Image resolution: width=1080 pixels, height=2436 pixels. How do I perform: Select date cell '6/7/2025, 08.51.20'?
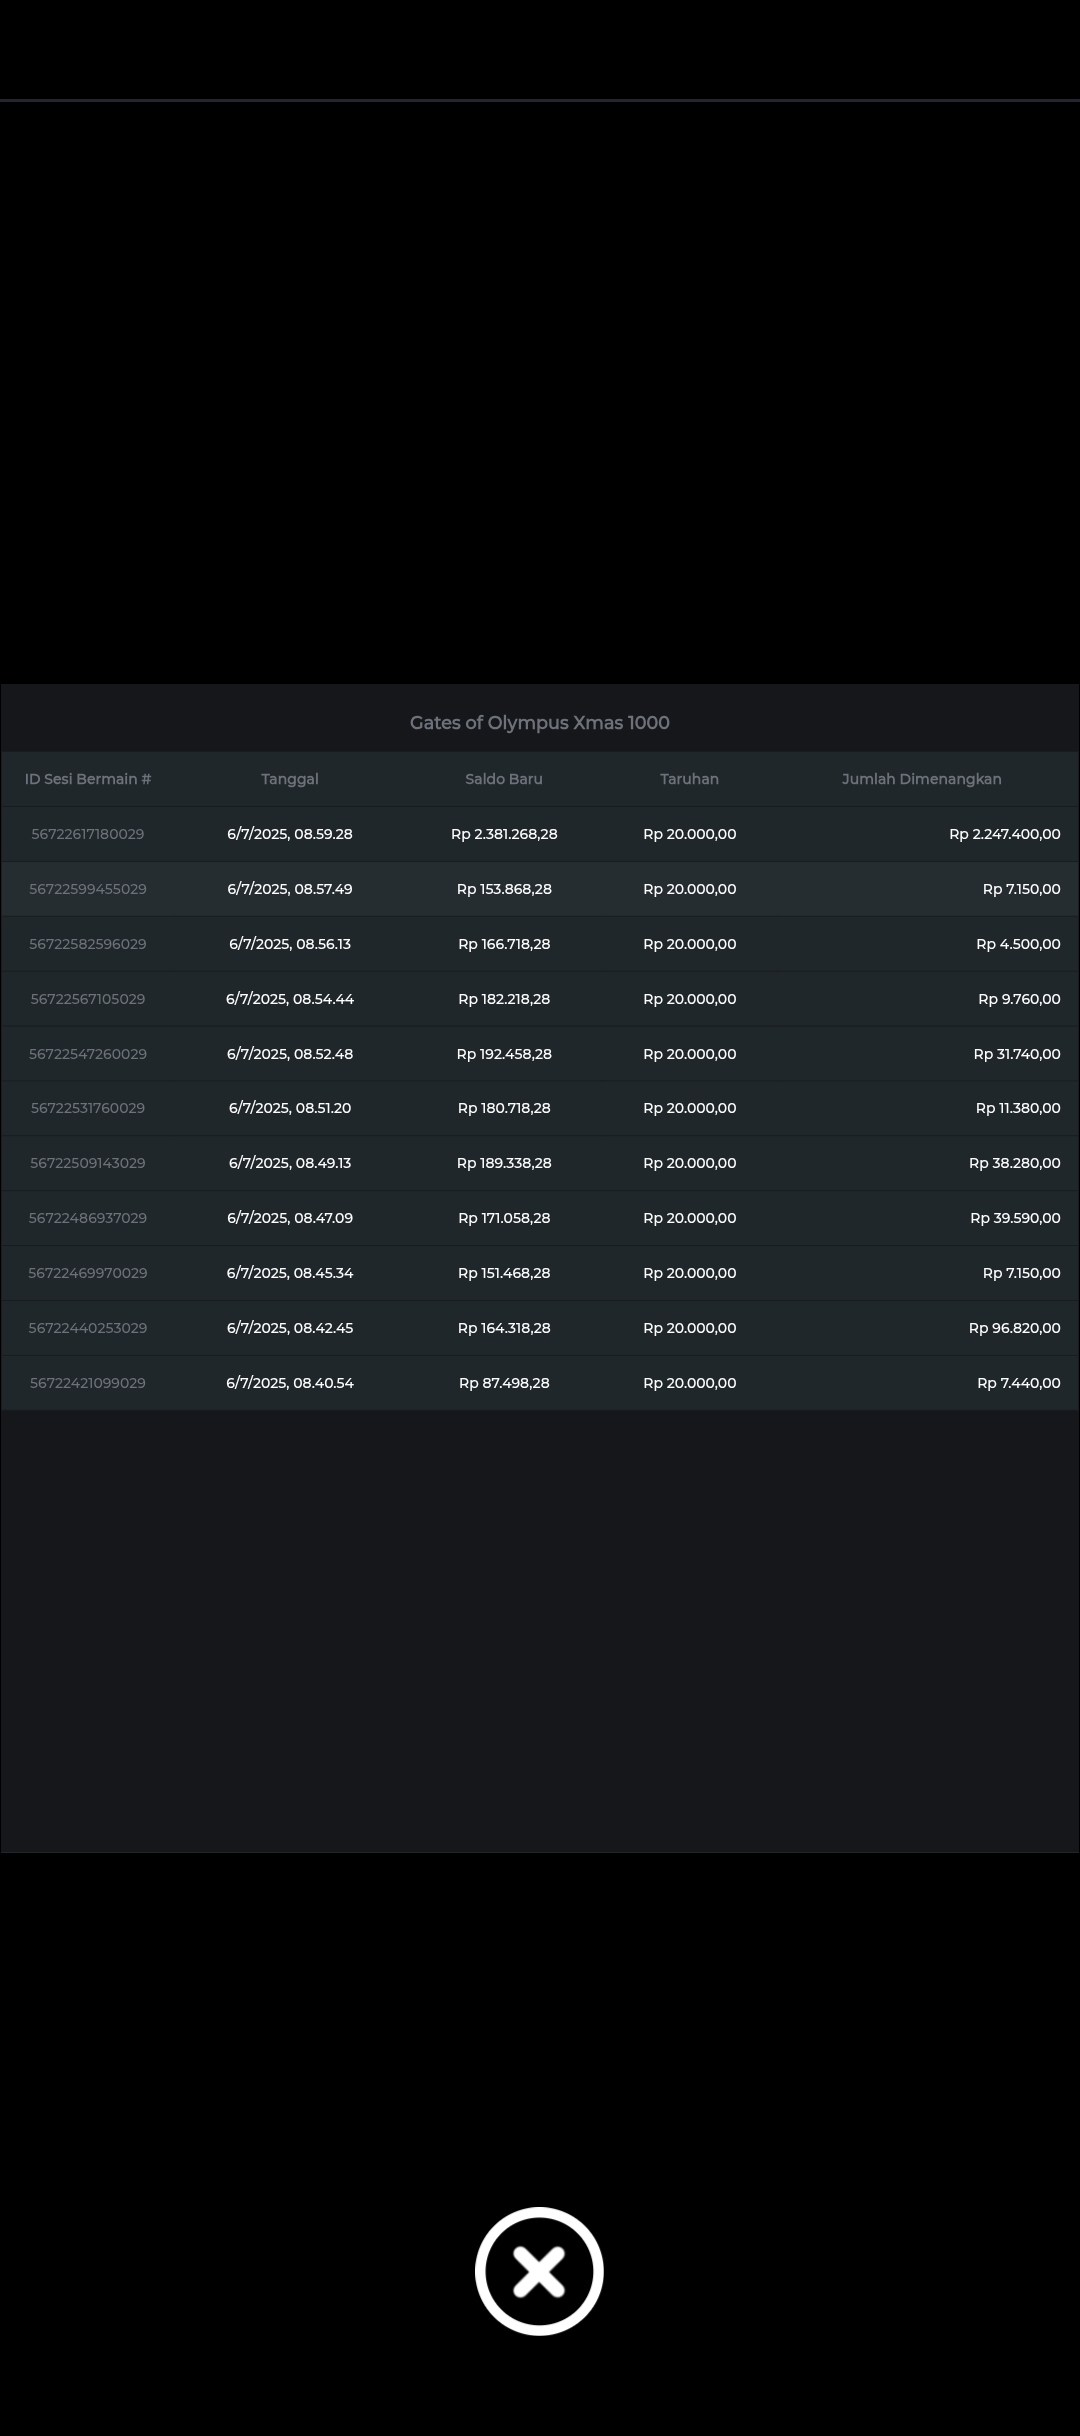290,1108
